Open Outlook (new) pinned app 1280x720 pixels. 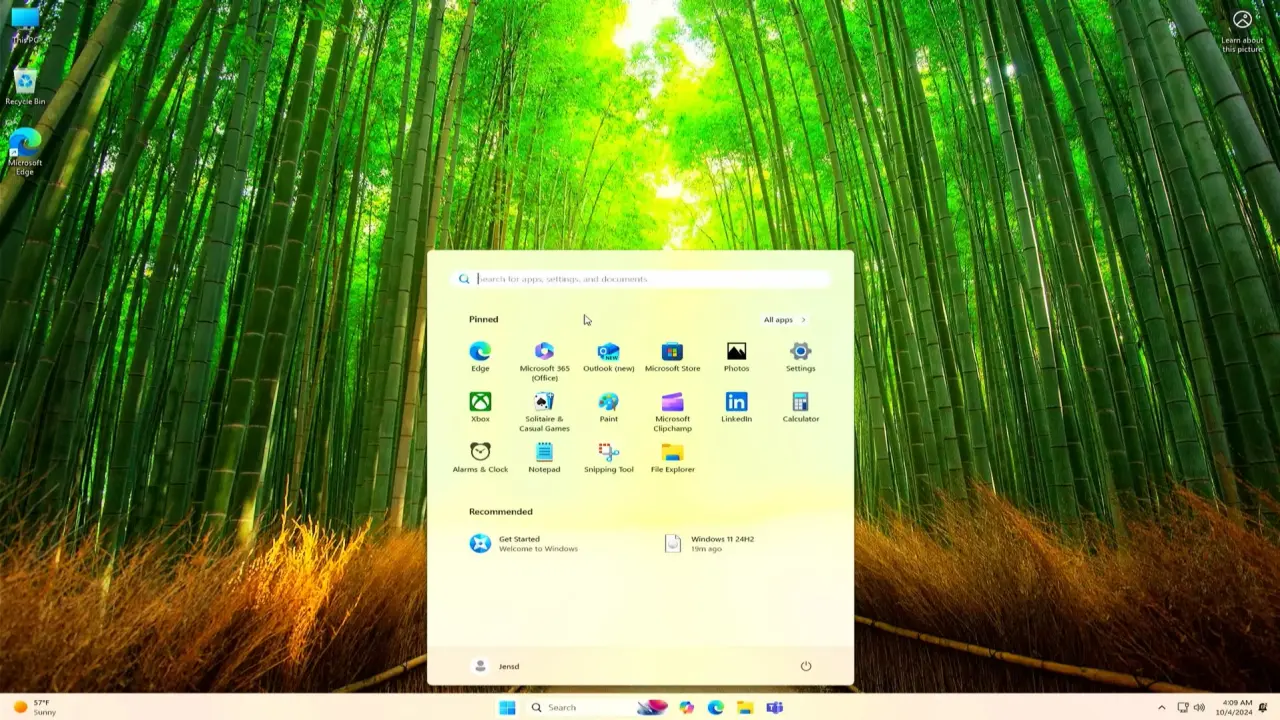point(608,356)
